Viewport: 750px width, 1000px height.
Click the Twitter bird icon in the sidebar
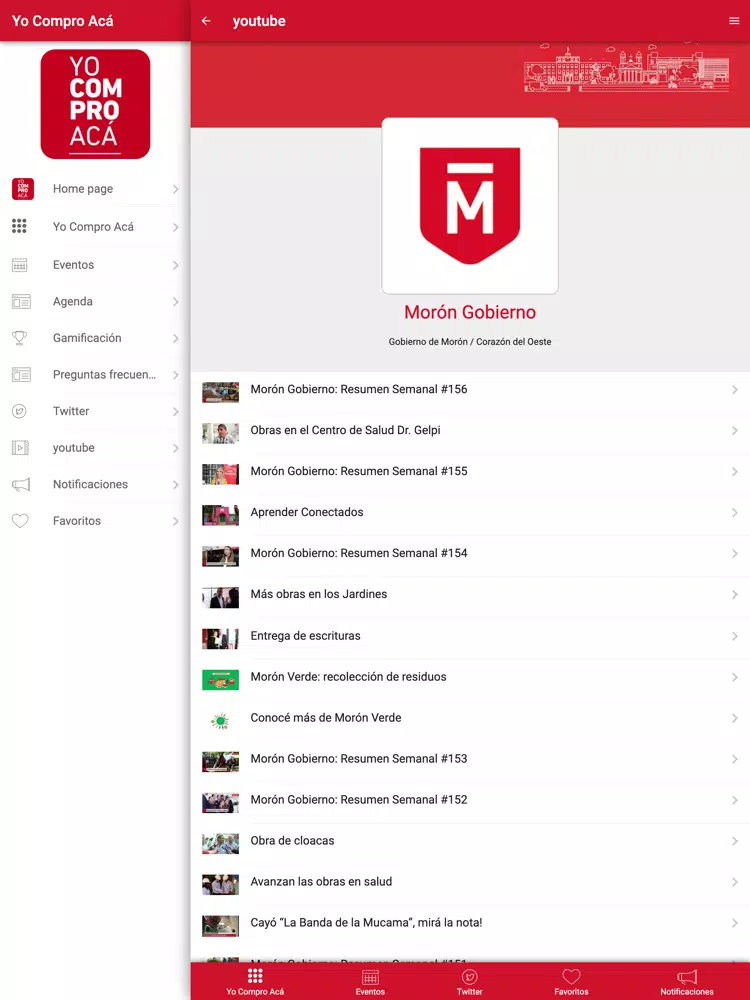coord(19,411)
